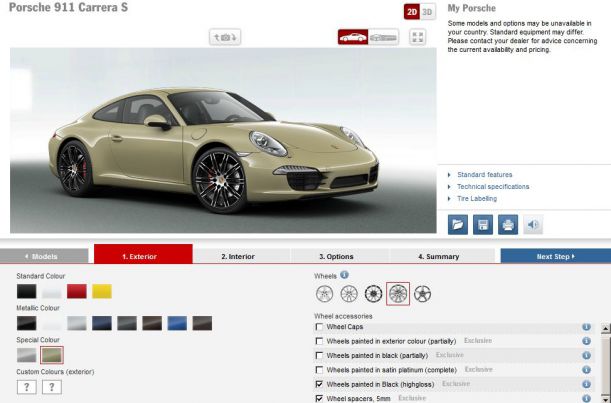Choose the fifth five-spoke wheel design

(x=422, y=293)
